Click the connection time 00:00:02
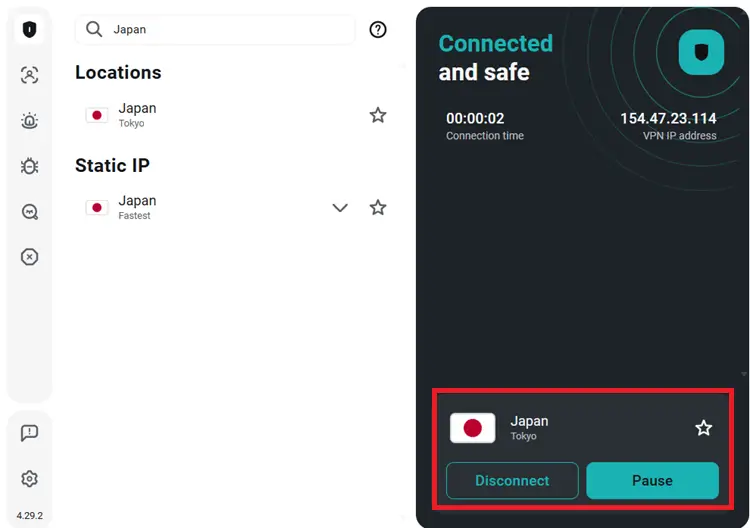 (x=475, y=119)
